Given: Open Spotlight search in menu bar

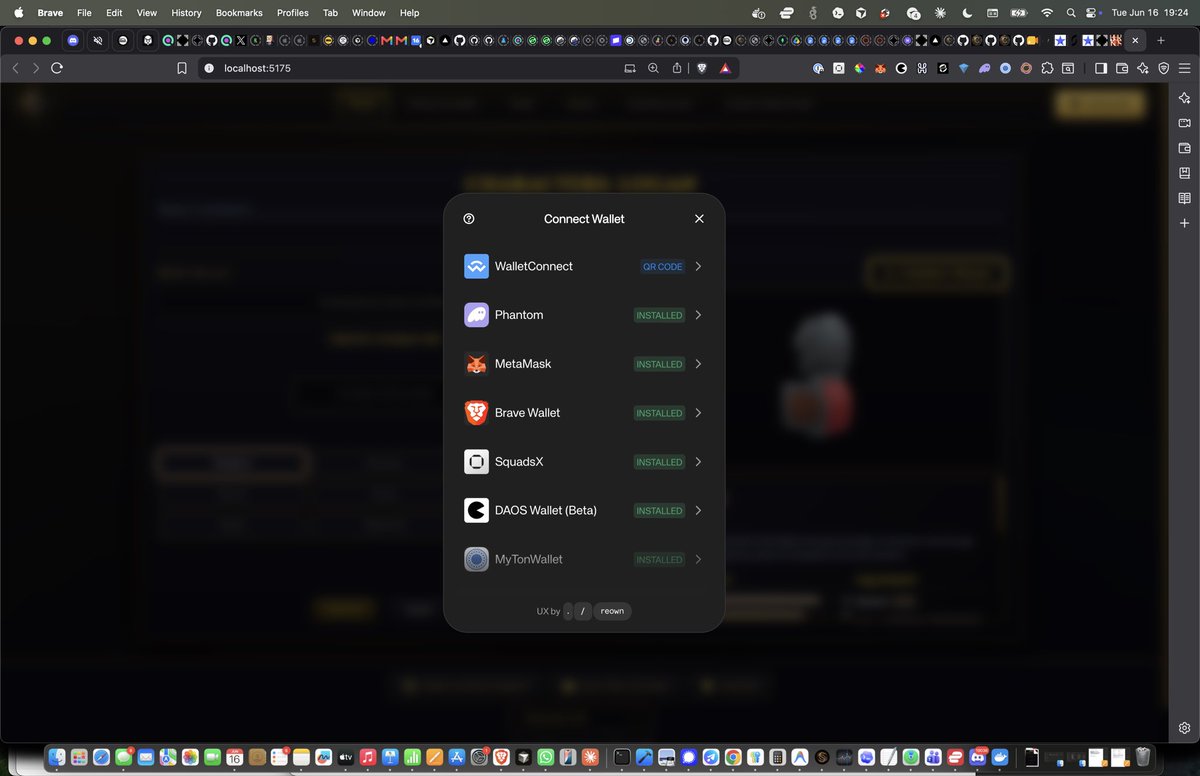Looking at the screenshot, I should (1070, 13).
